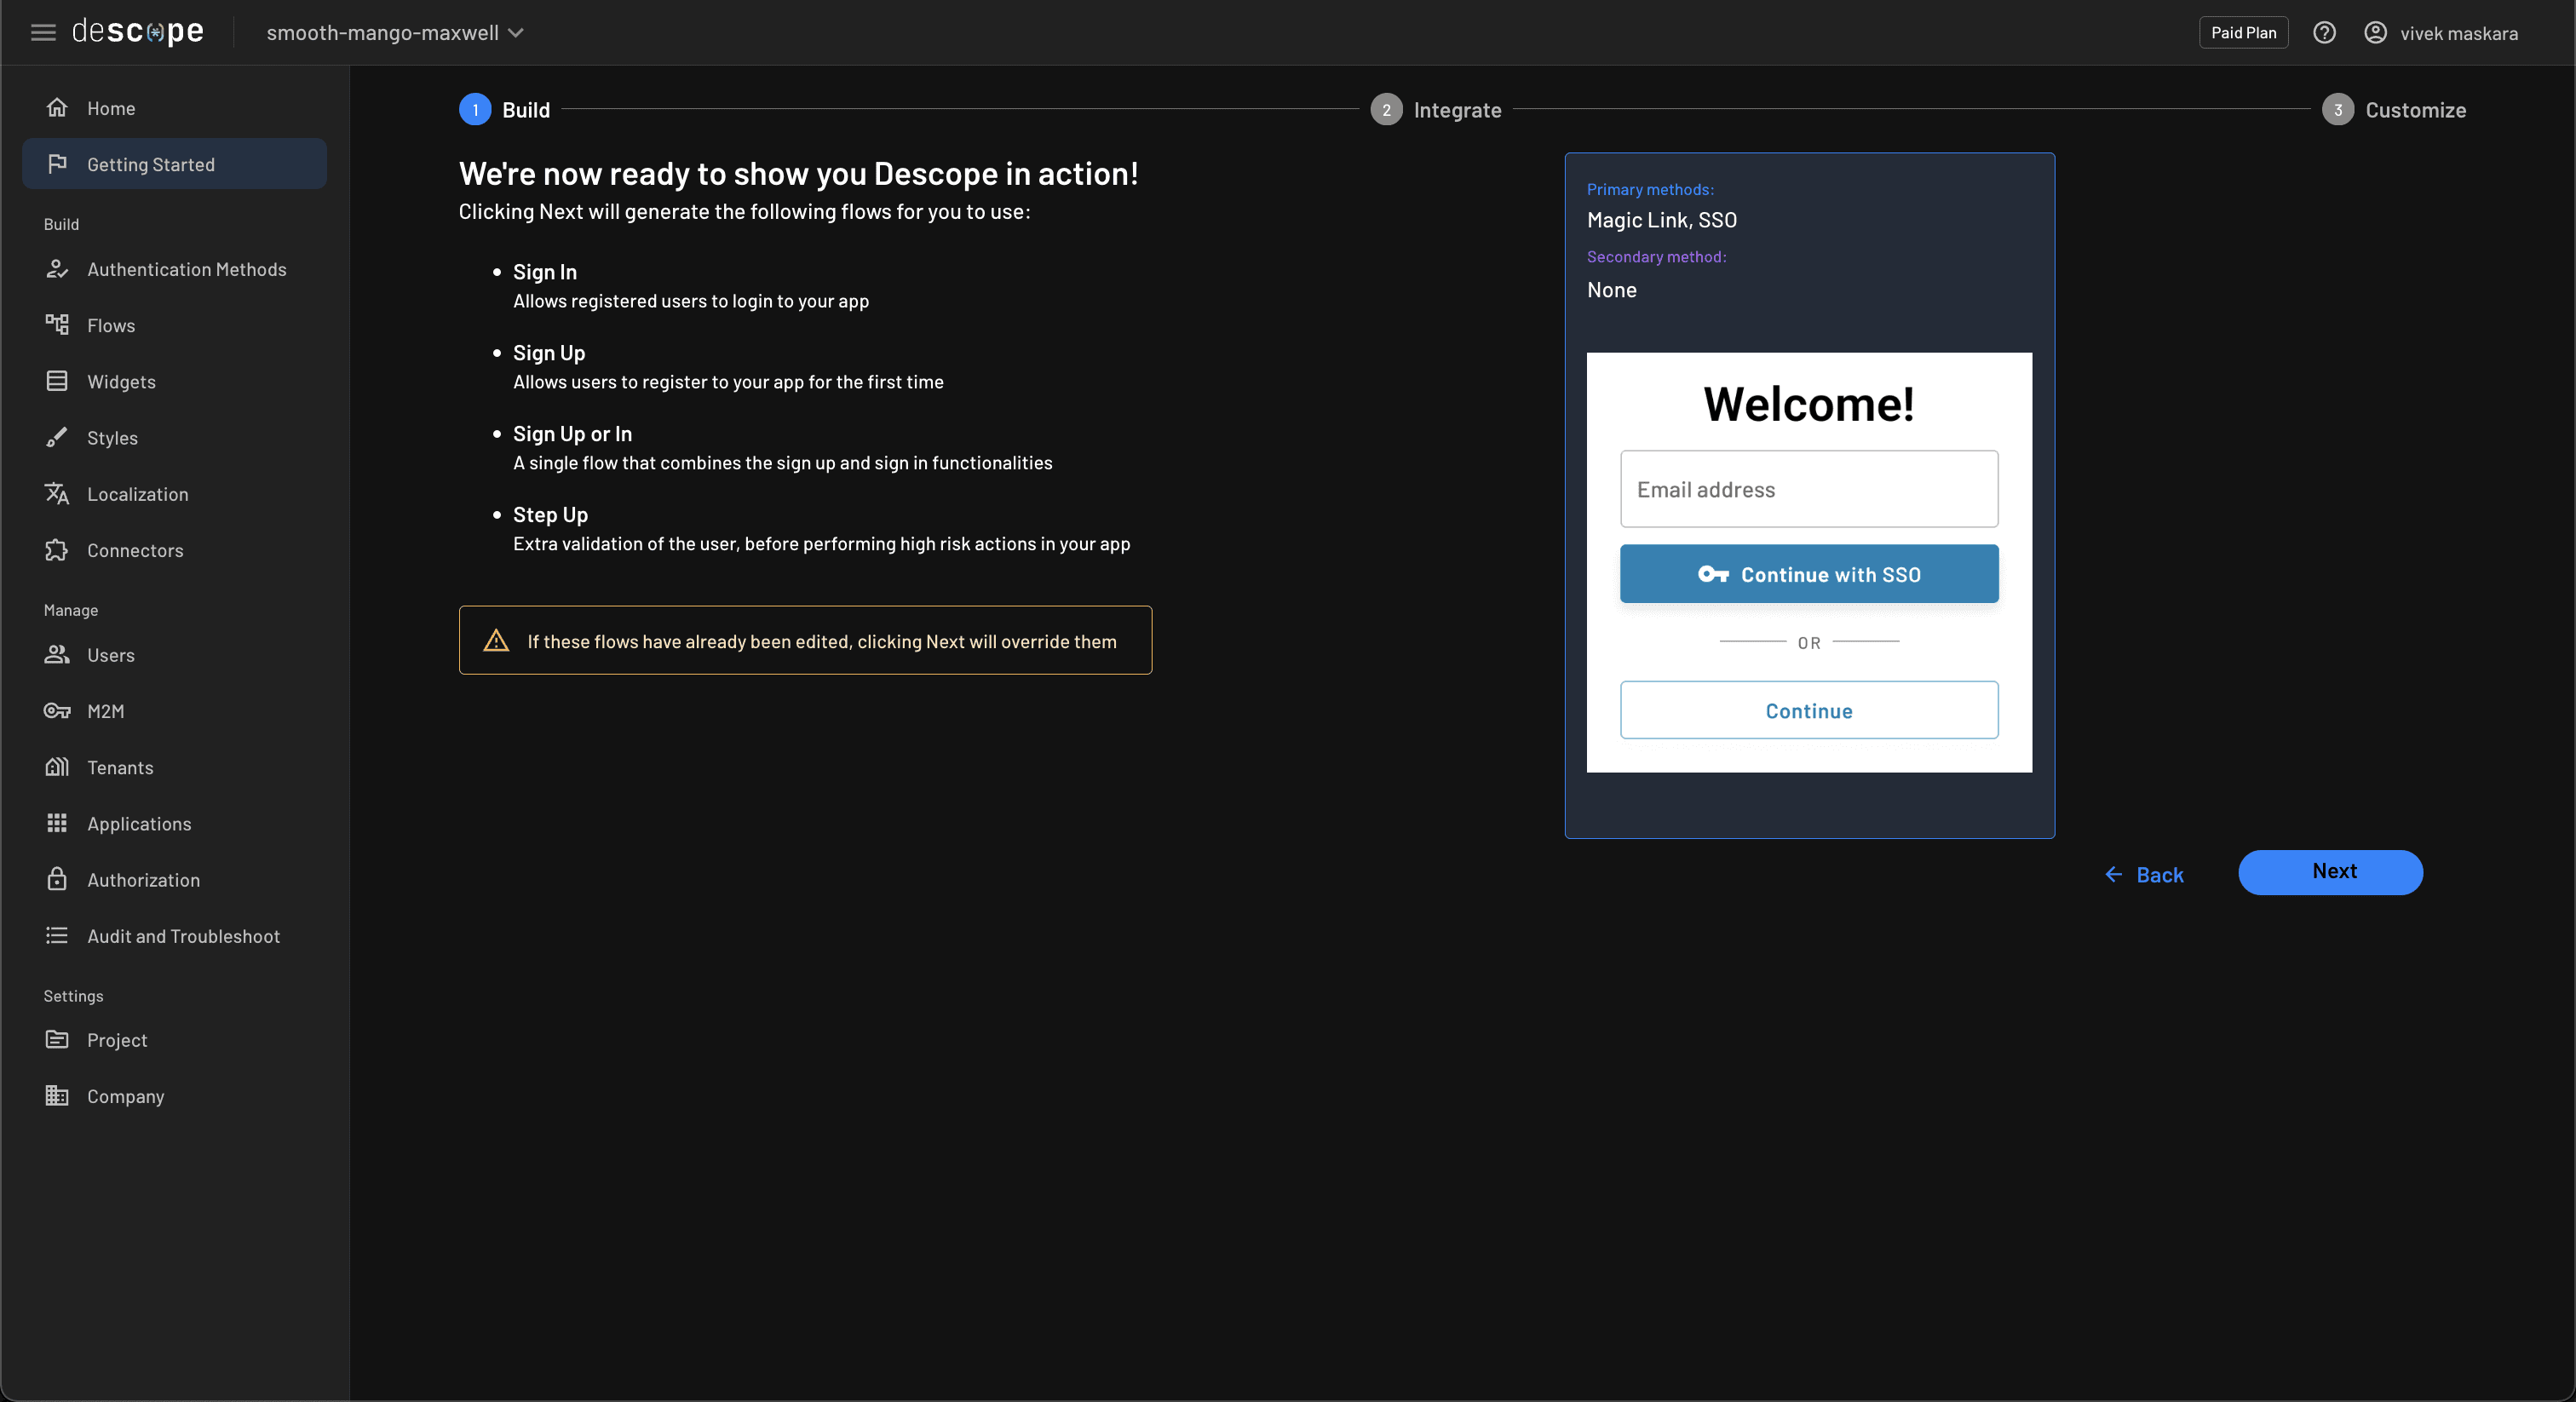The height and width of the screenshot is (1402, 2576).
Task: Select the M2M key icon
Action: coord(57,711)
